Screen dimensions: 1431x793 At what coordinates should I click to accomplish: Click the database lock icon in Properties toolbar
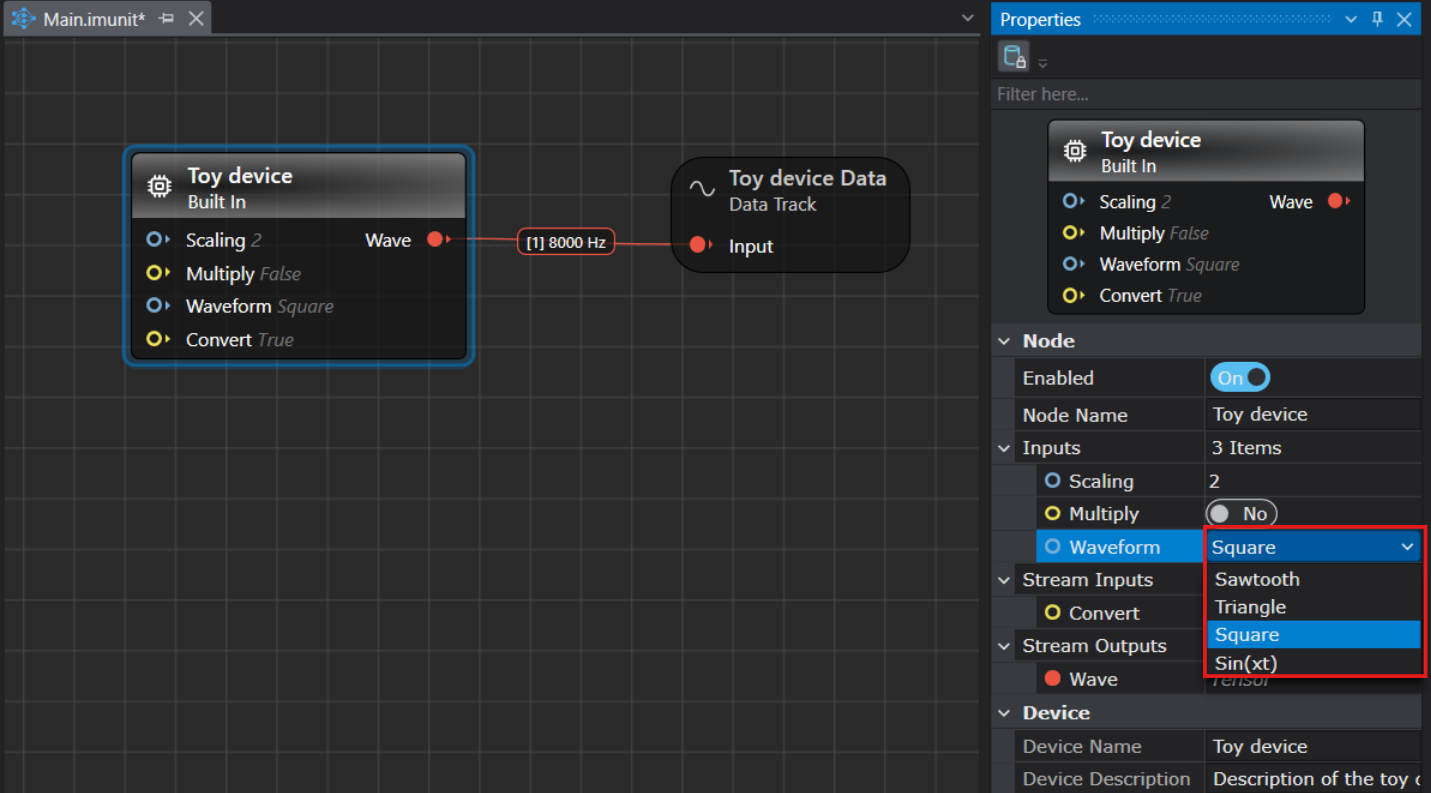pos(1013,57)
